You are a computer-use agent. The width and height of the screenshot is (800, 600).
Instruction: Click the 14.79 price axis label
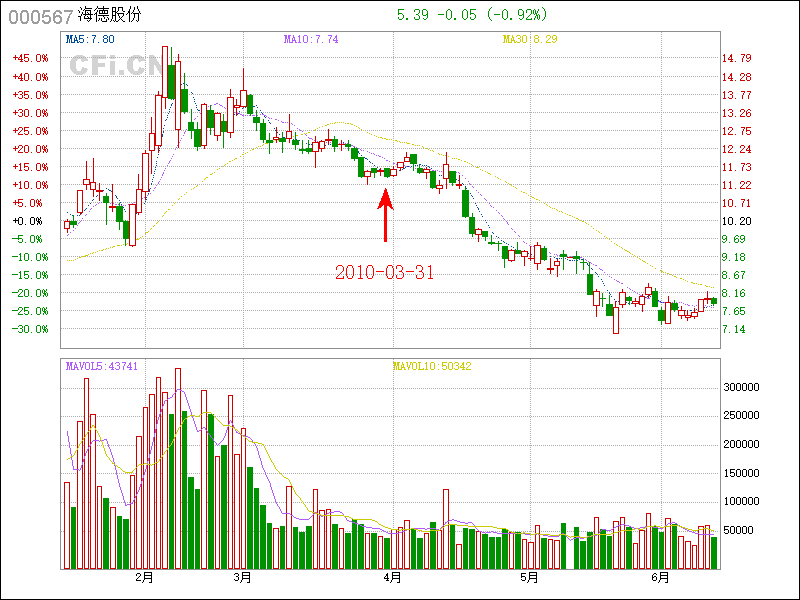[x=736, y=58]
